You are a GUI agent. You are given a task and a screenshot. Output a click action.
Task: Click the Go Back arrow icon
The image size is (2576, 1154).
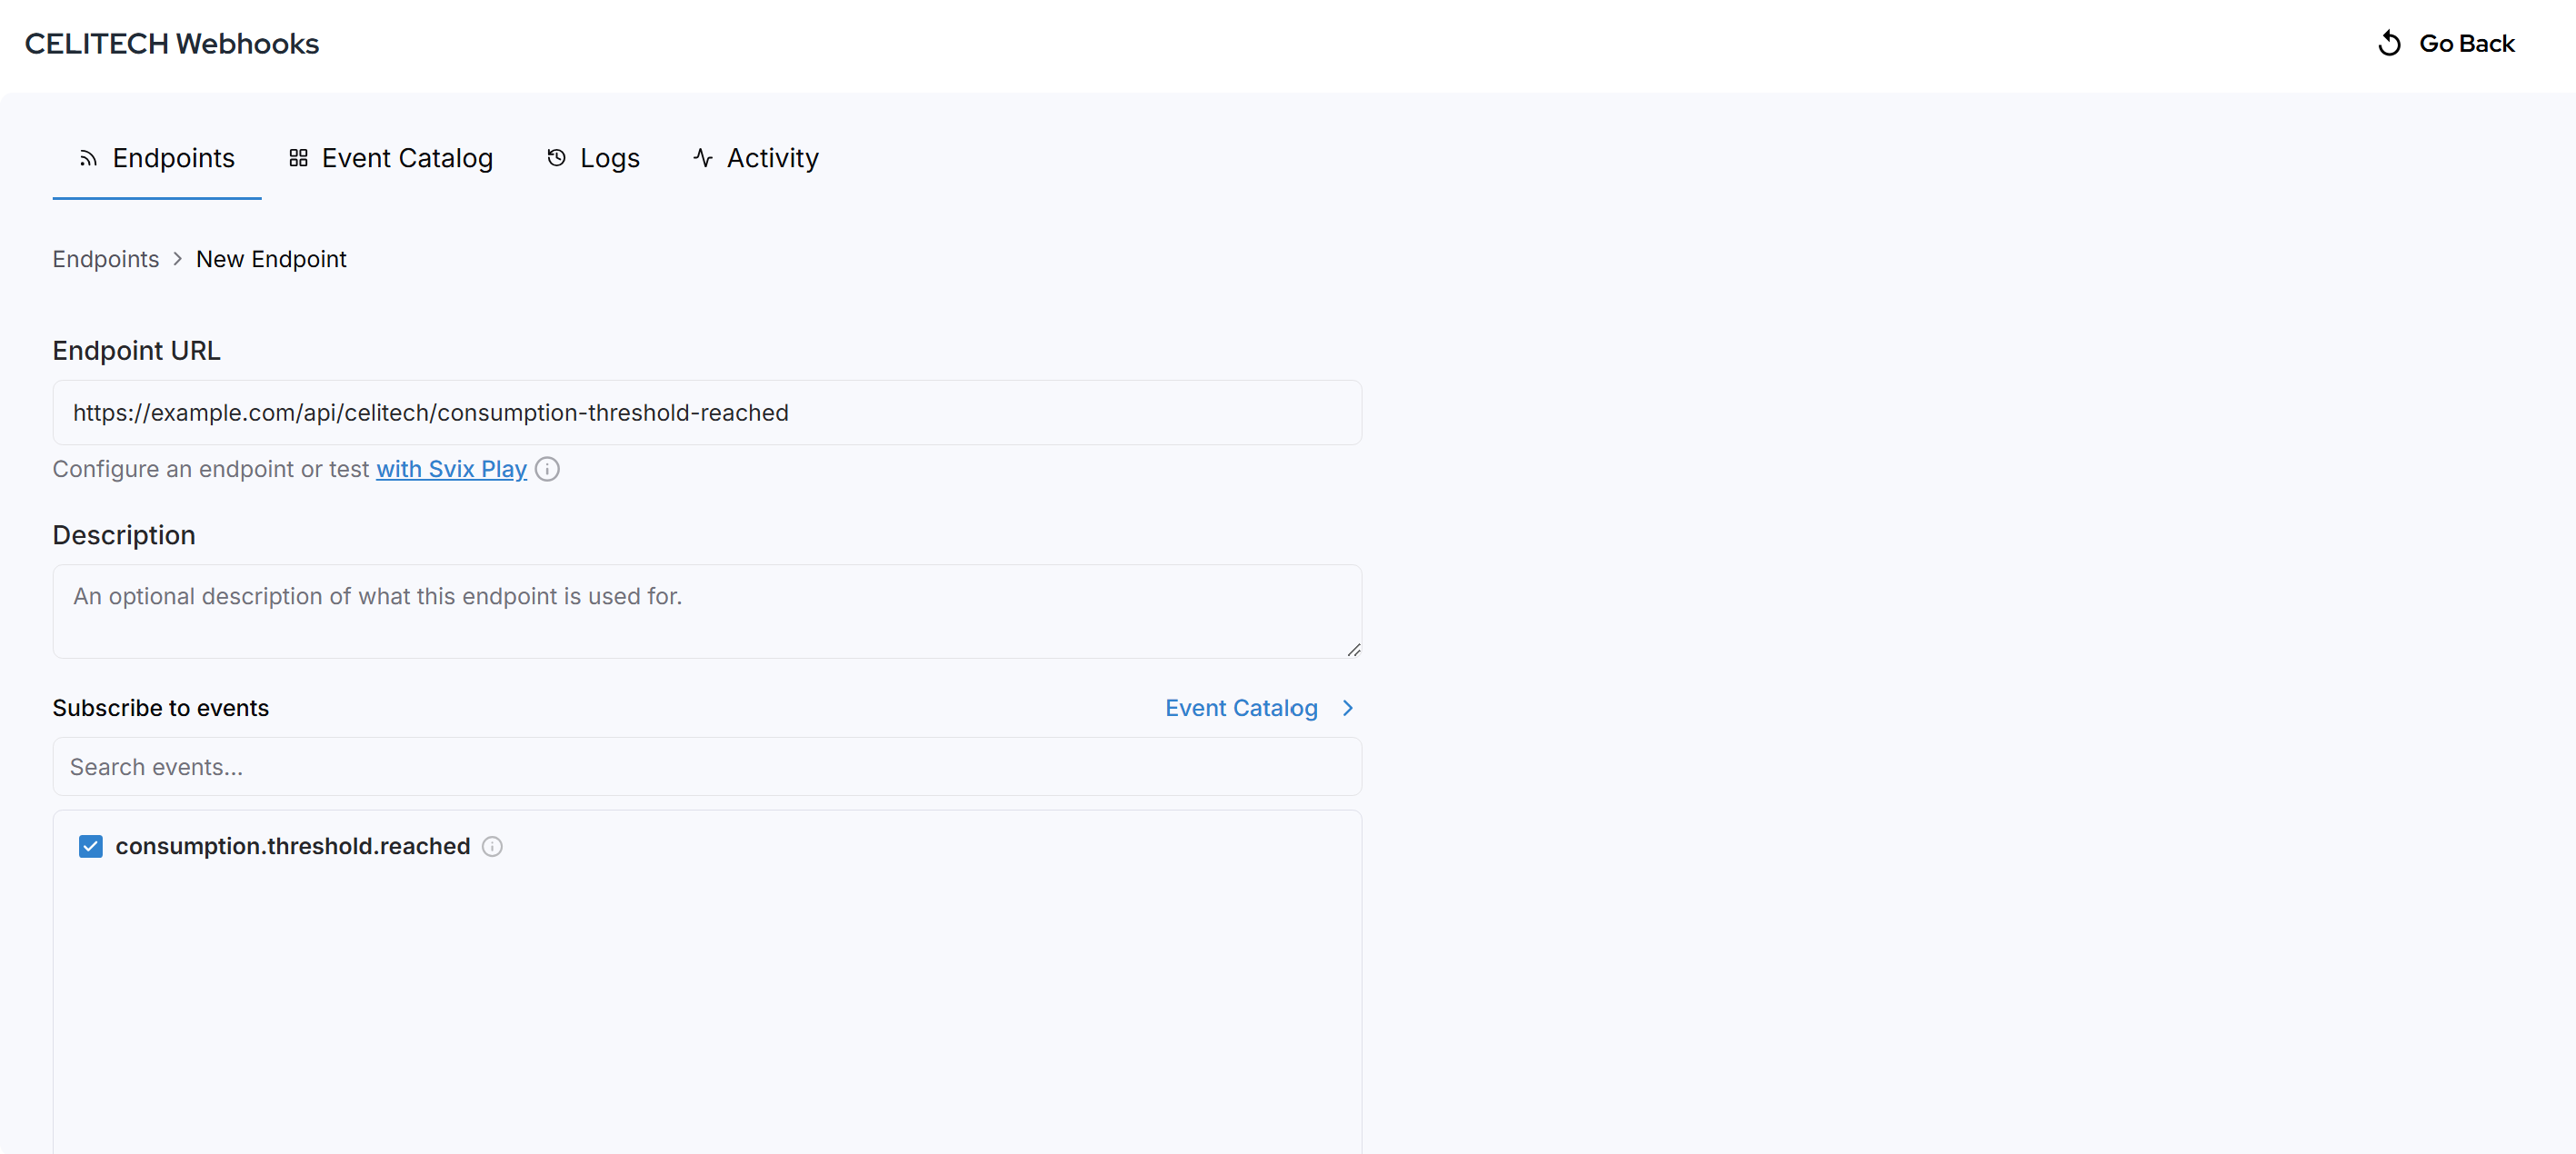(2389, 43)
